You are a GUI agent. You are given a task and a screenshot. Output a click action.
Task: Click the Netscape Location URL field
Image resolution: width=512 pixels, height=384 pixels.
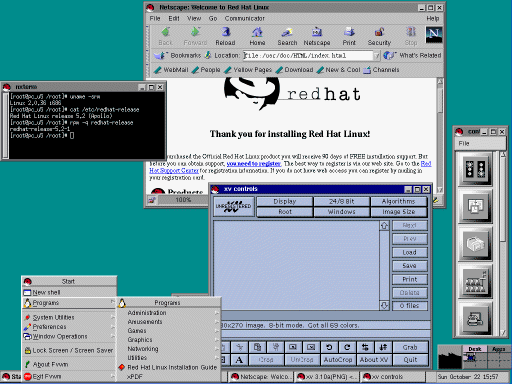click(308, 56)
